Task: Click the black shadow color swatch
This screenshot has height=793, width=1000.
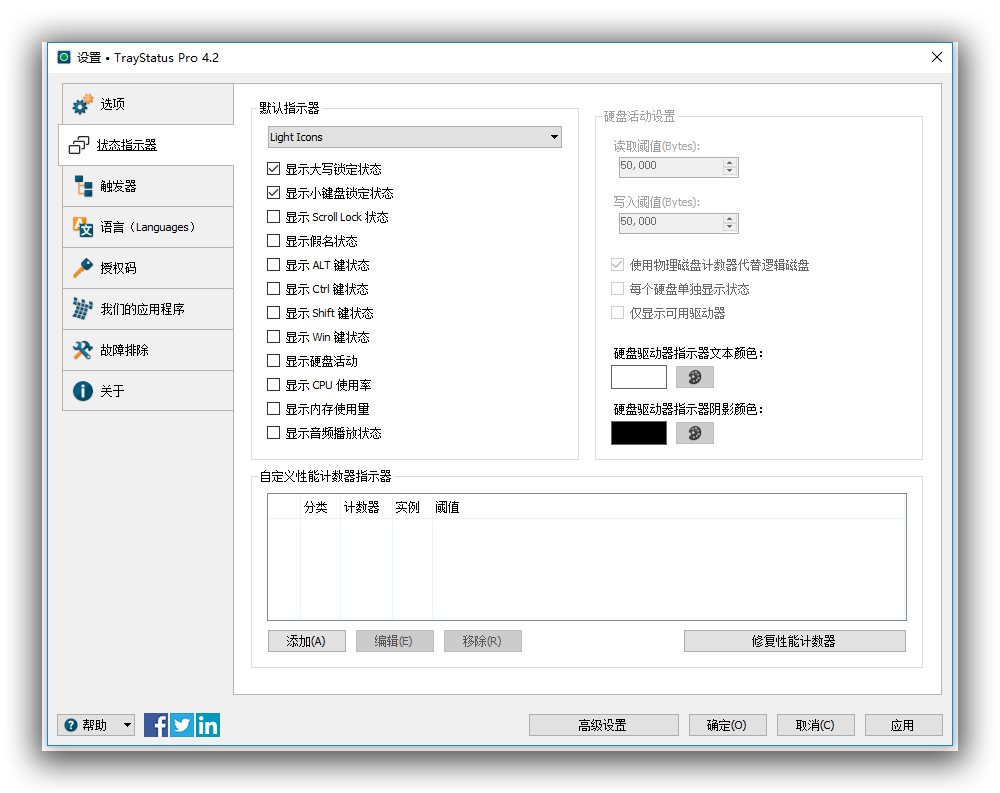Action: (638, 433)
